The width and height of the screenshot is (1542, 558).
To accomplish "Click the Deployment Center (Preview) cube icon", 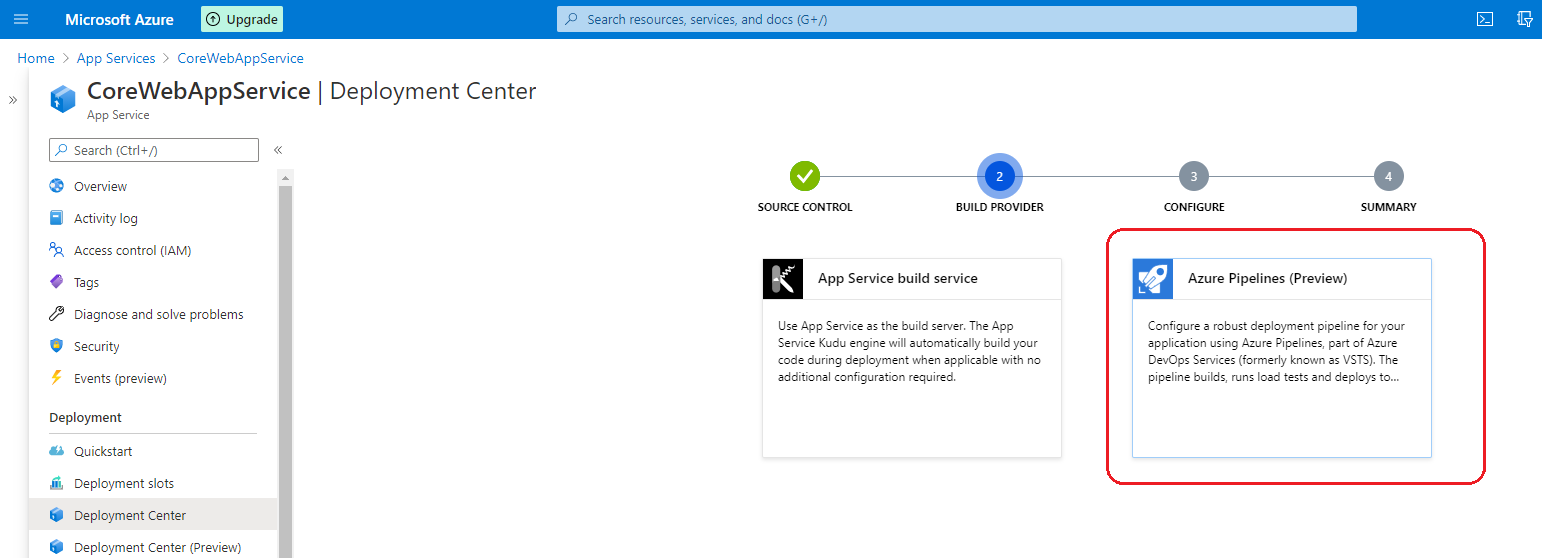I will (x=57, y=547).
